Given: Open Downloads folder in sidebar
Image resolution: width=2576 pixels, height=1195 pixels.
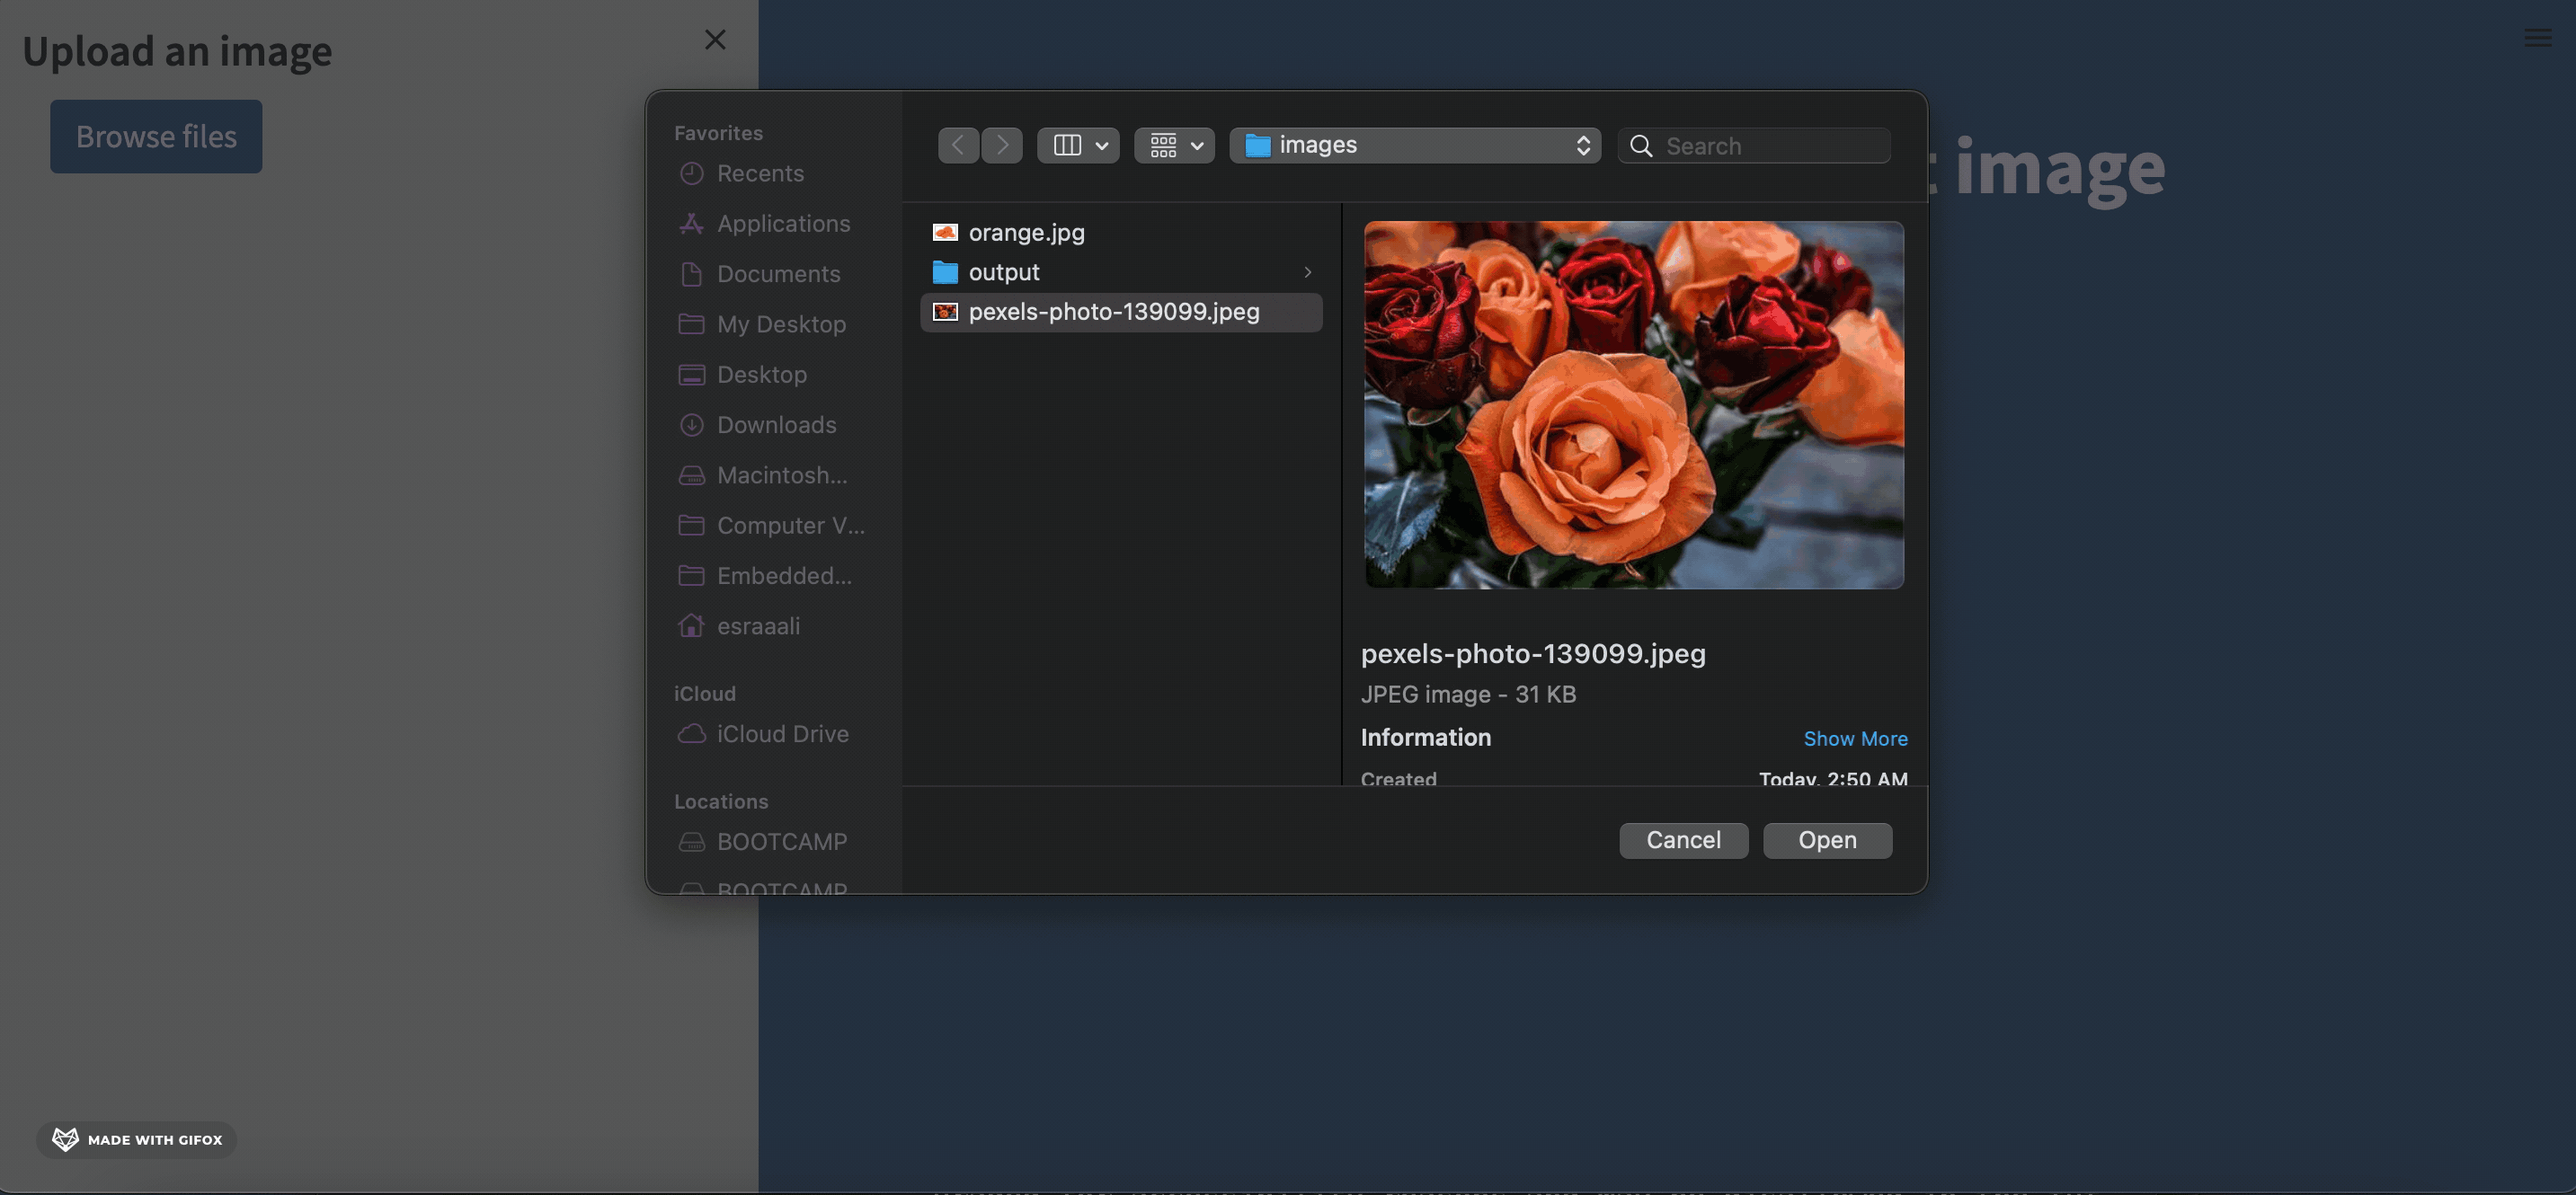Looking at the screenshot, I should 776,425.
